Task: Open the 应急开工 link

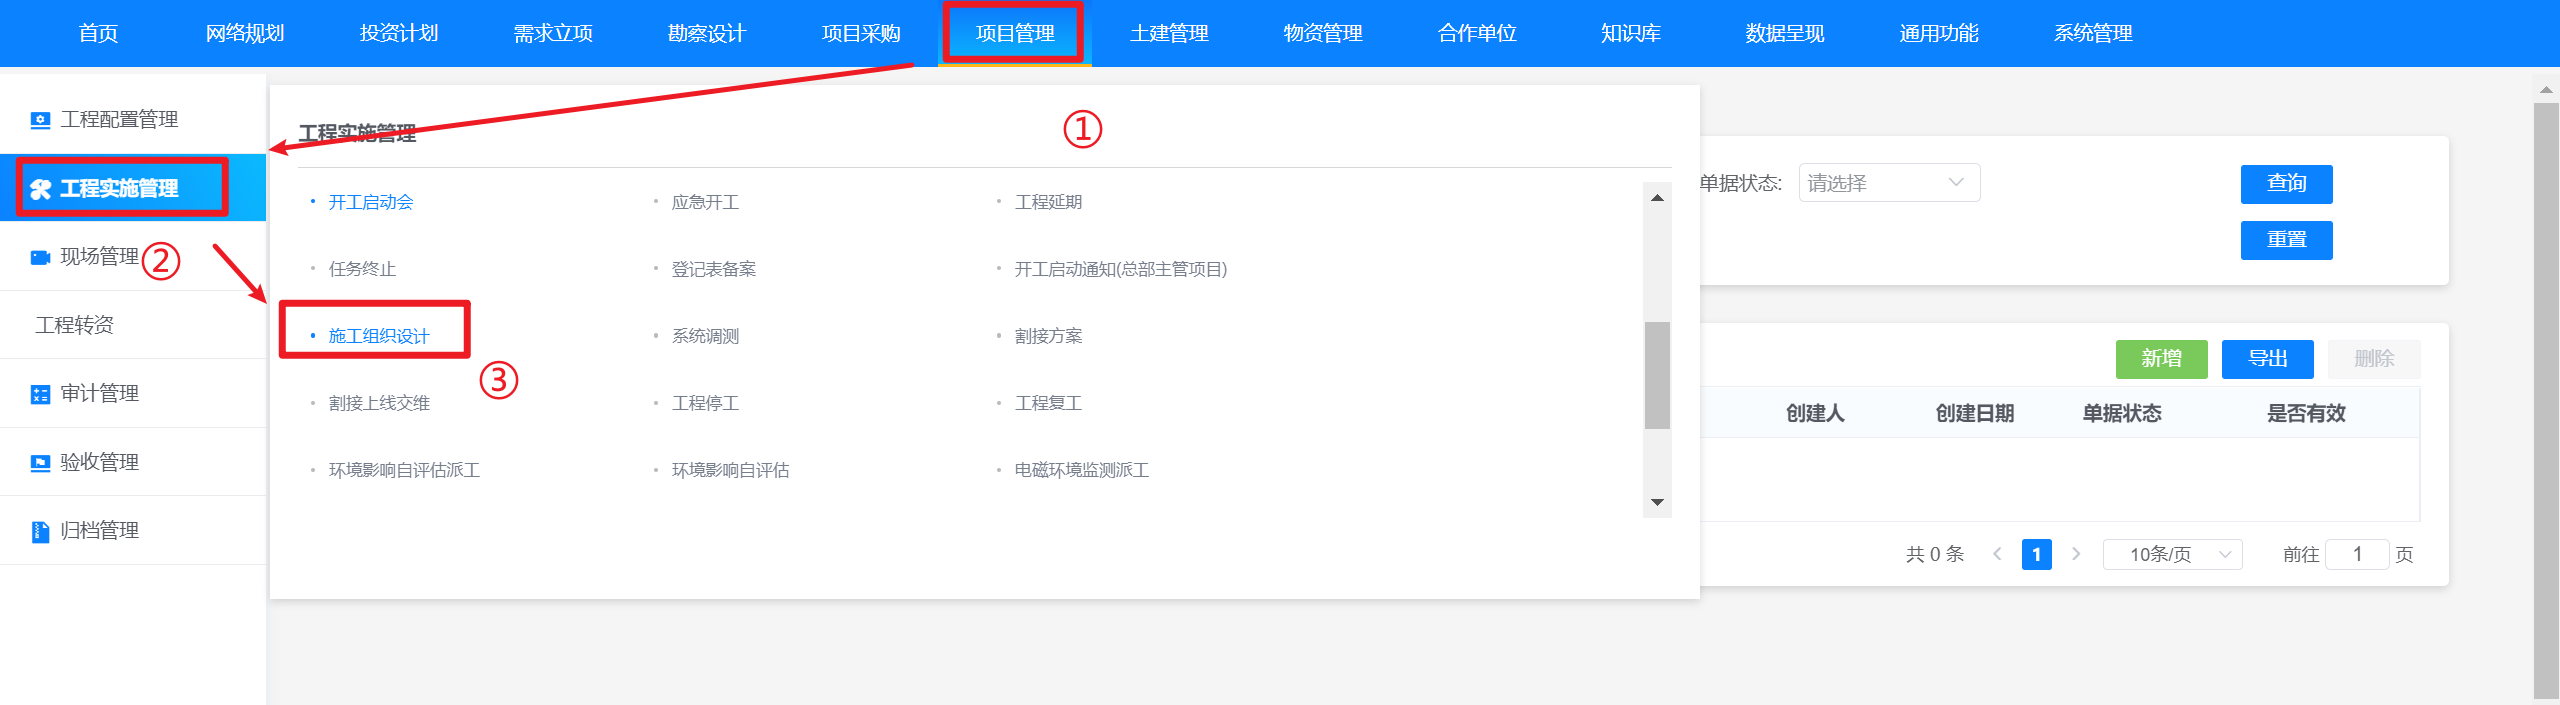Action: (x=705, y=202)
